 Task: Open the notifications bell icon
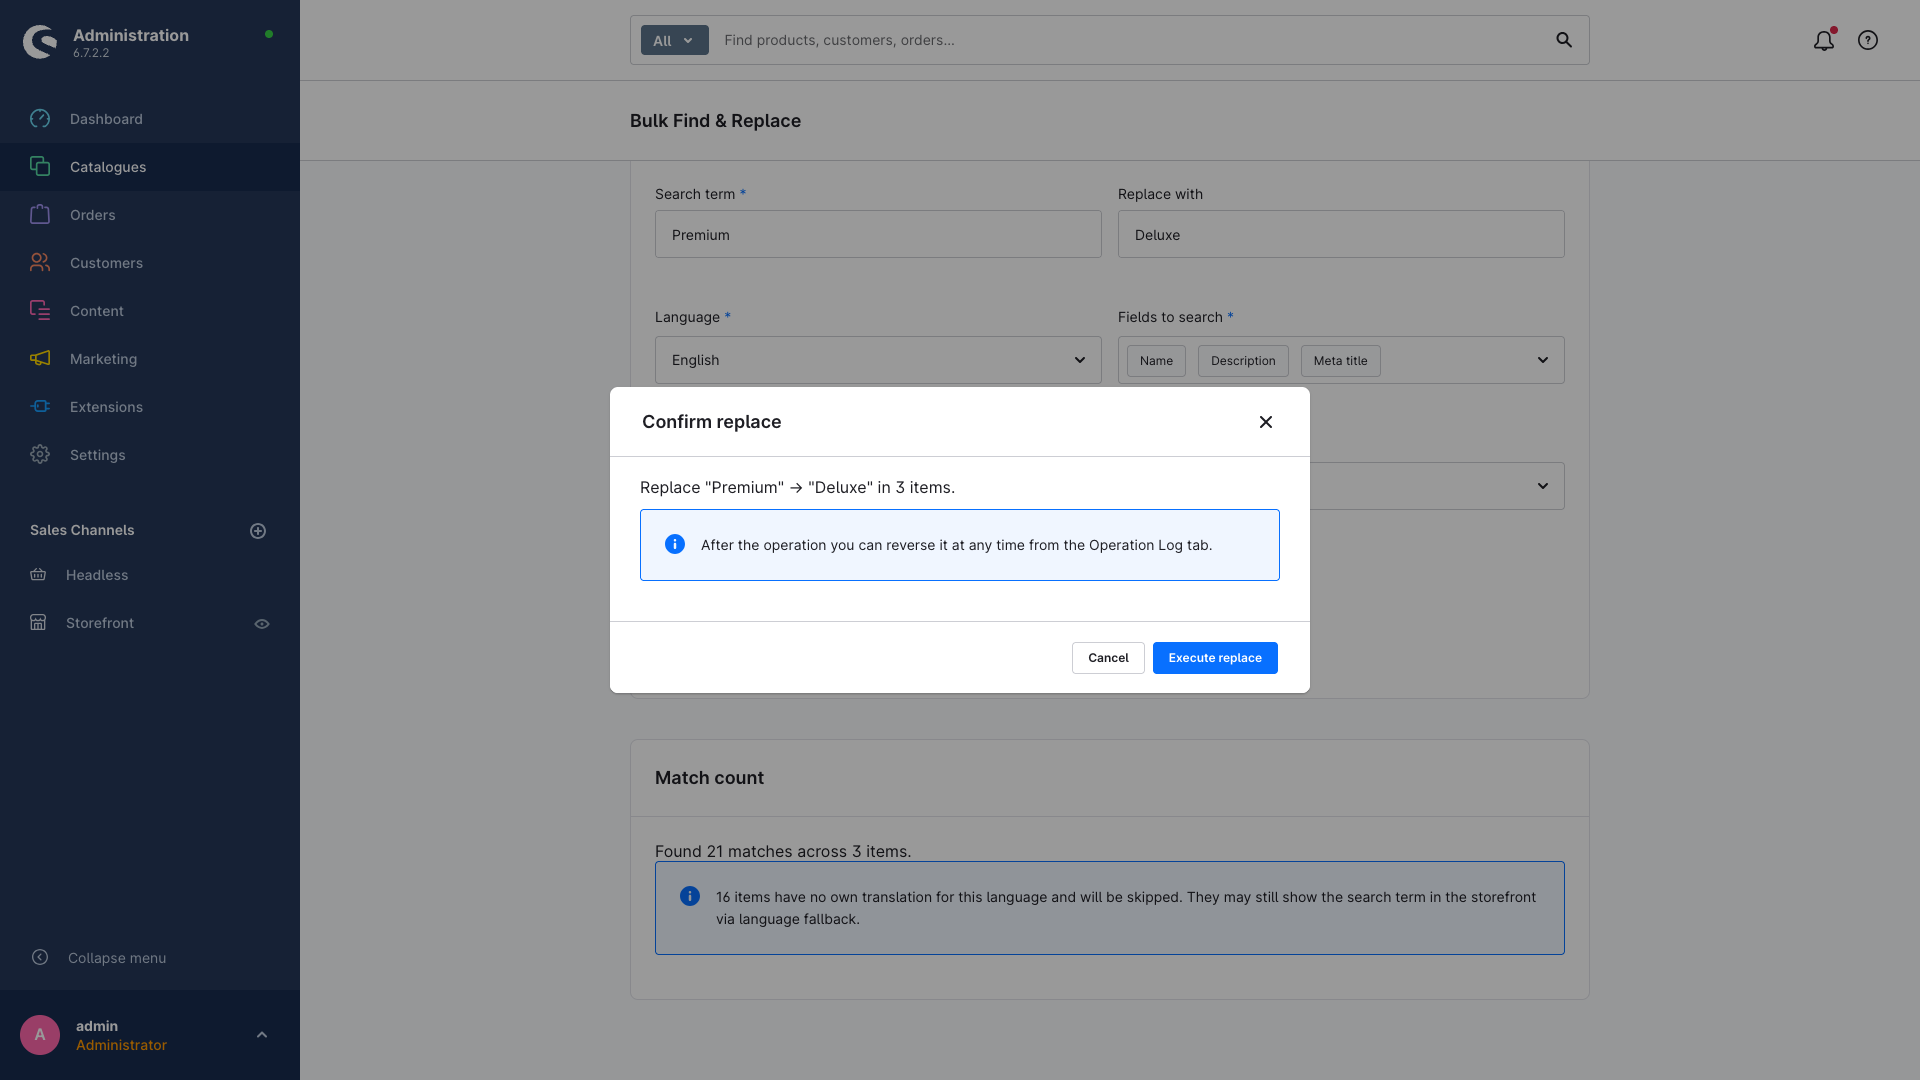1824,40
